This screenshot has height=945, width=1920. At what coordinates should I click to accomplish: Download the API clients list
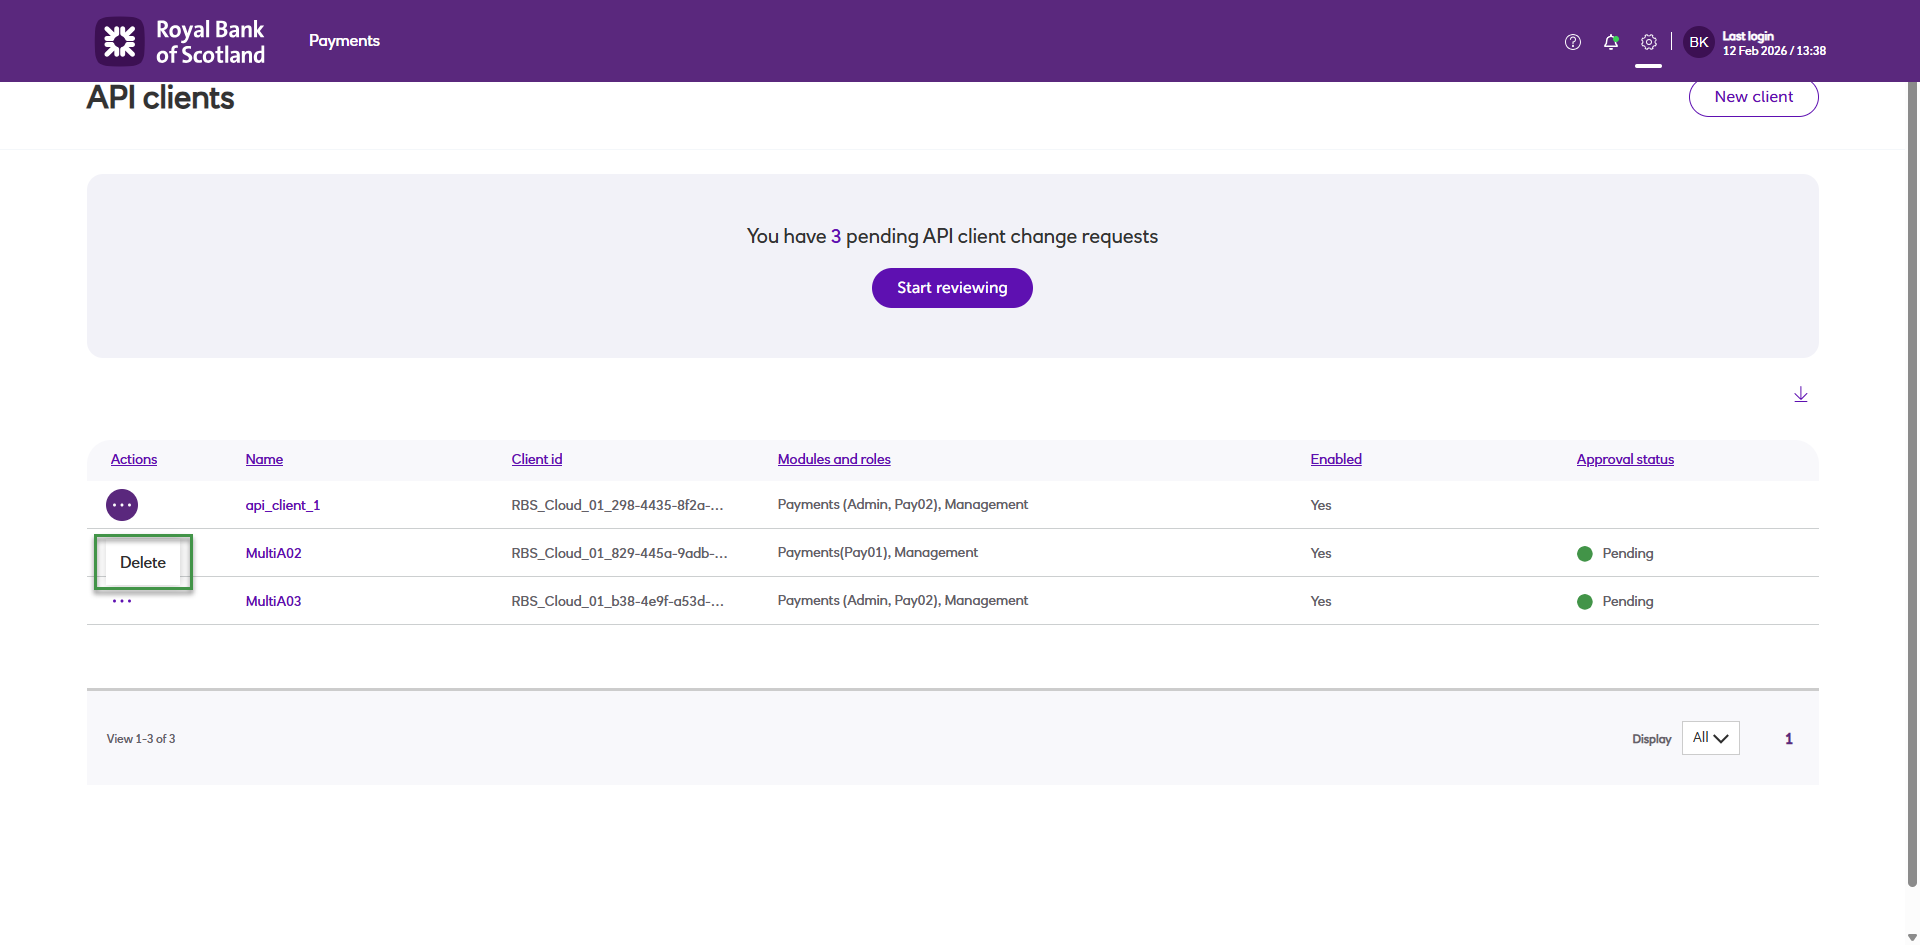click(x=1801, y=394)
